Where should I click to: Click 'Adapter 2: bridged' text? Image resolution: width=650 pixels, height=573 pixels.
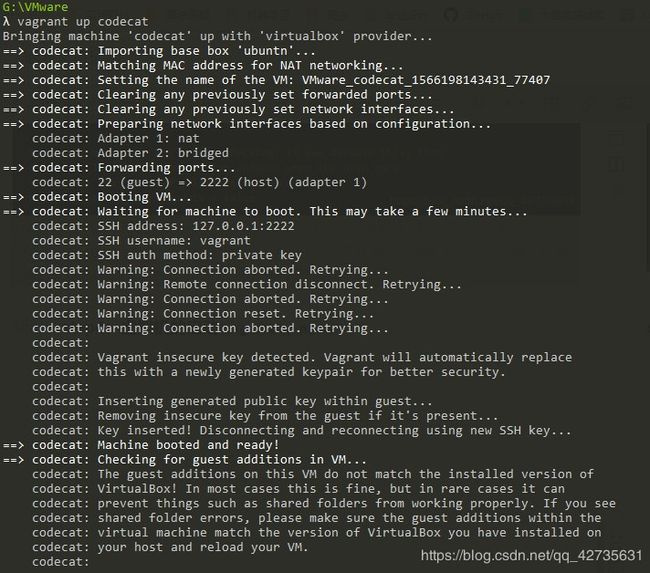click(163, 153)
